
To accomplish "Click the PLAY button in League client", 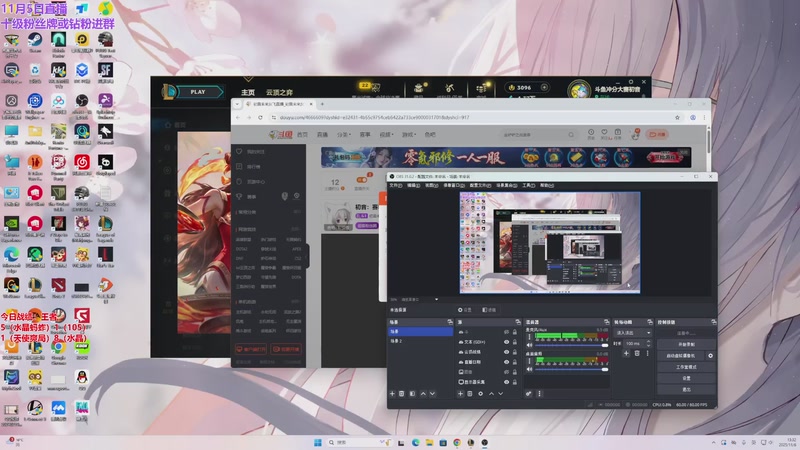I will [198, 92].
